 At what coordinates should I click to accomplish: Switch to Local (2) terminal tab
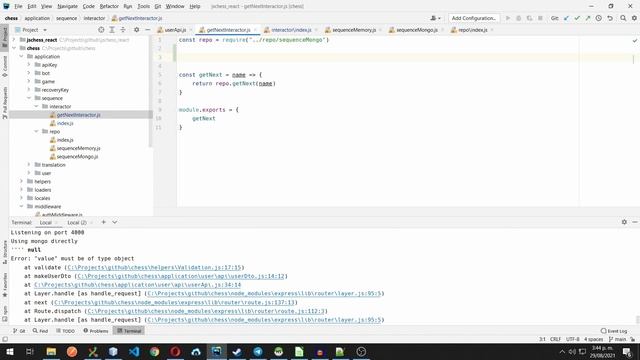[x=77, y=222]
